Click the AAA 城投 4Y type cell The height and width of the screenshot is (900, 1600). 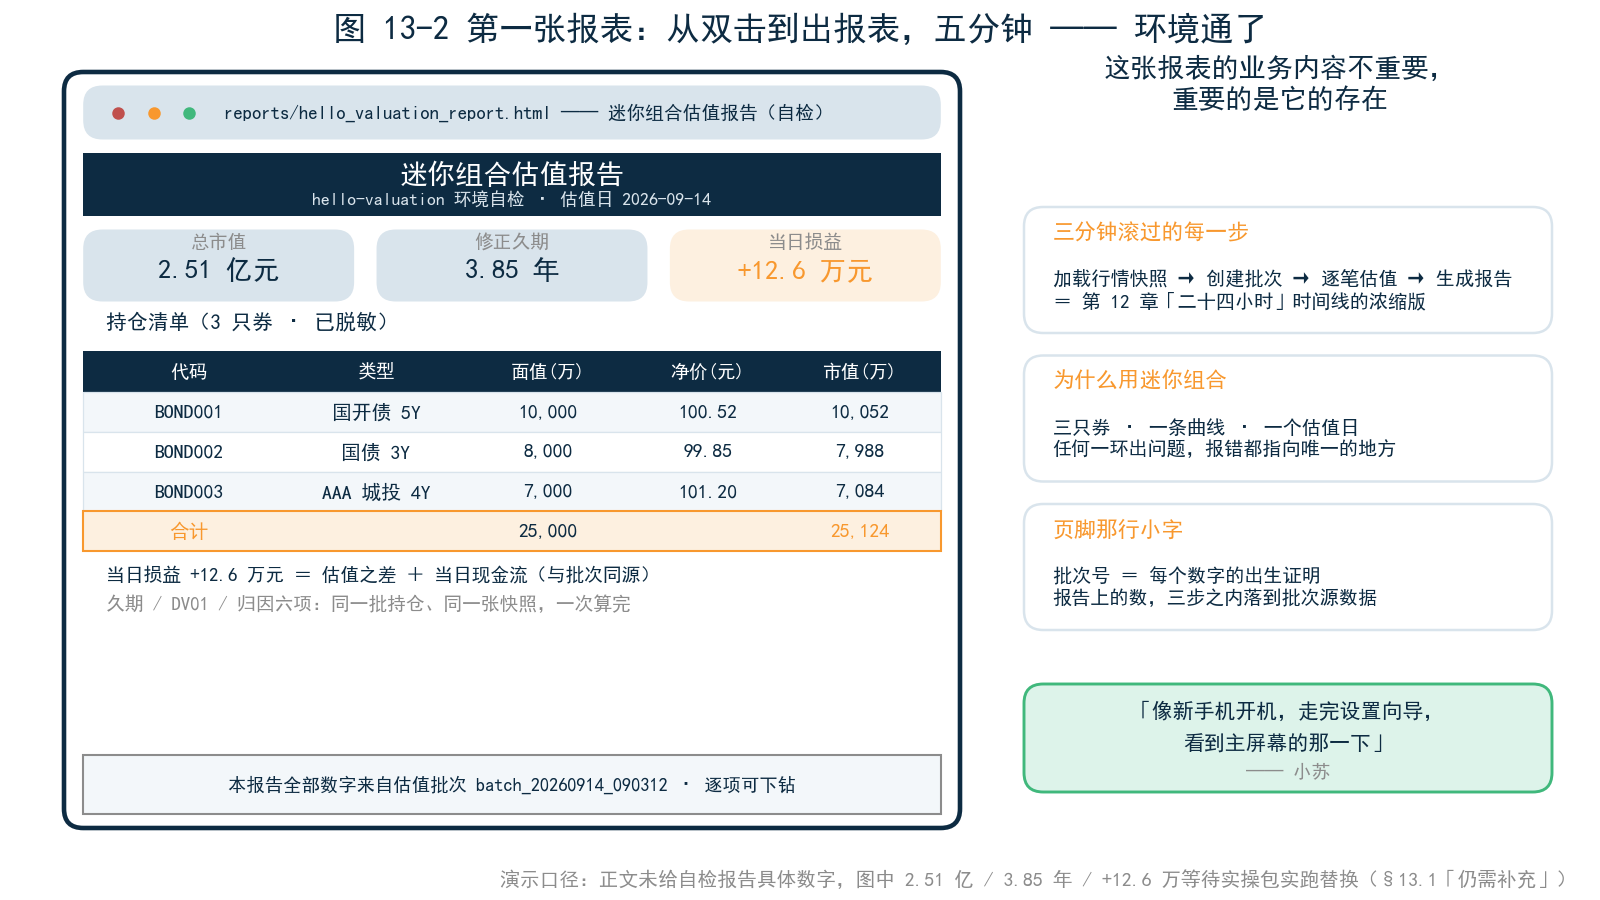[376, 492]
